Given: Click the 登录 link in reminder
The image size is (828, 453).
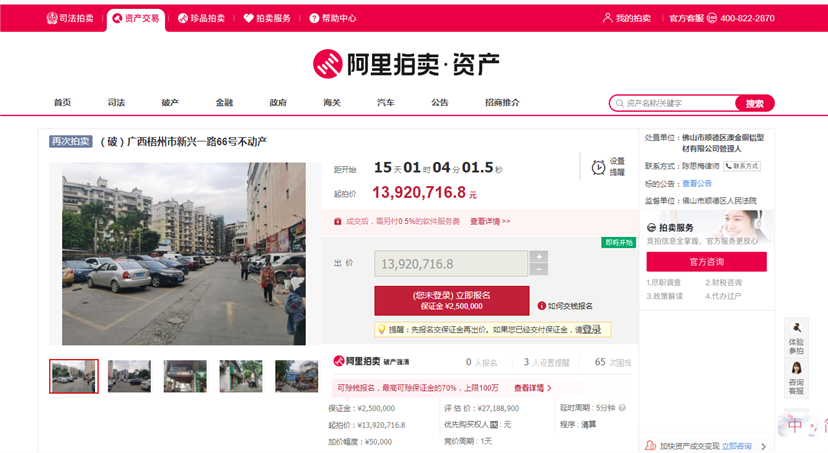Looking at the screenshot, I should point(591,329).
